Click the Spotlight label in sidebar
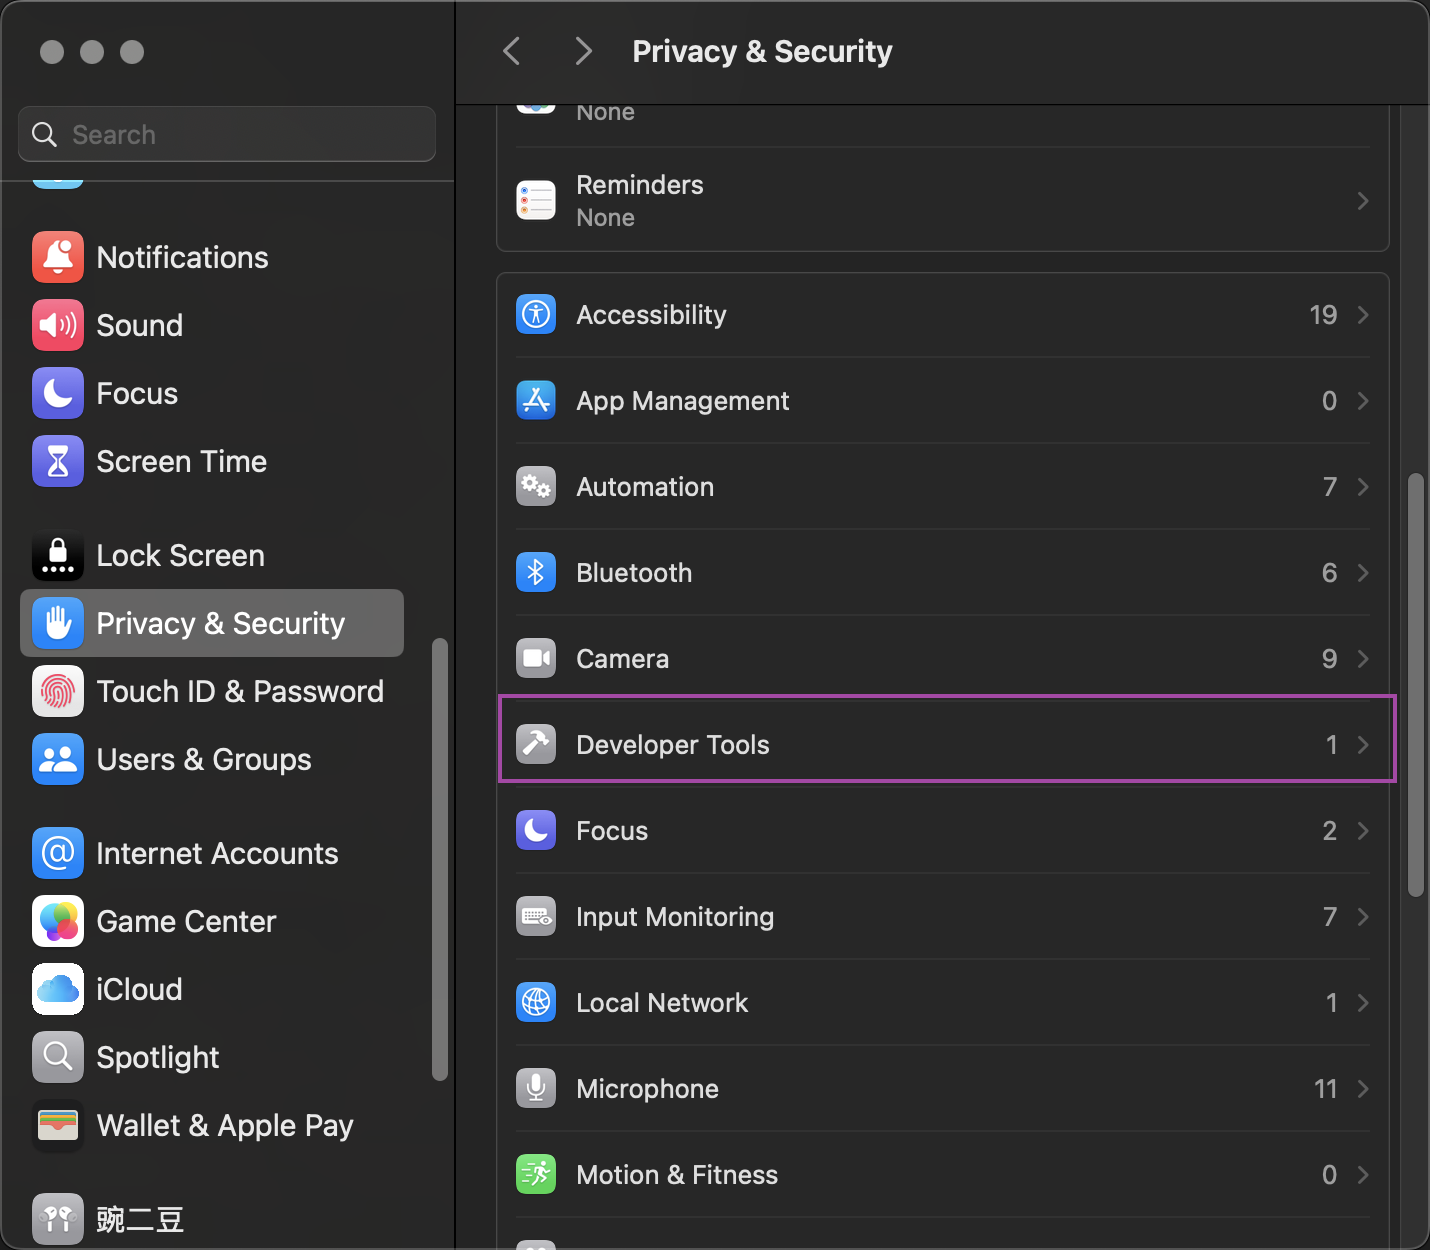 pos(158,1058)
